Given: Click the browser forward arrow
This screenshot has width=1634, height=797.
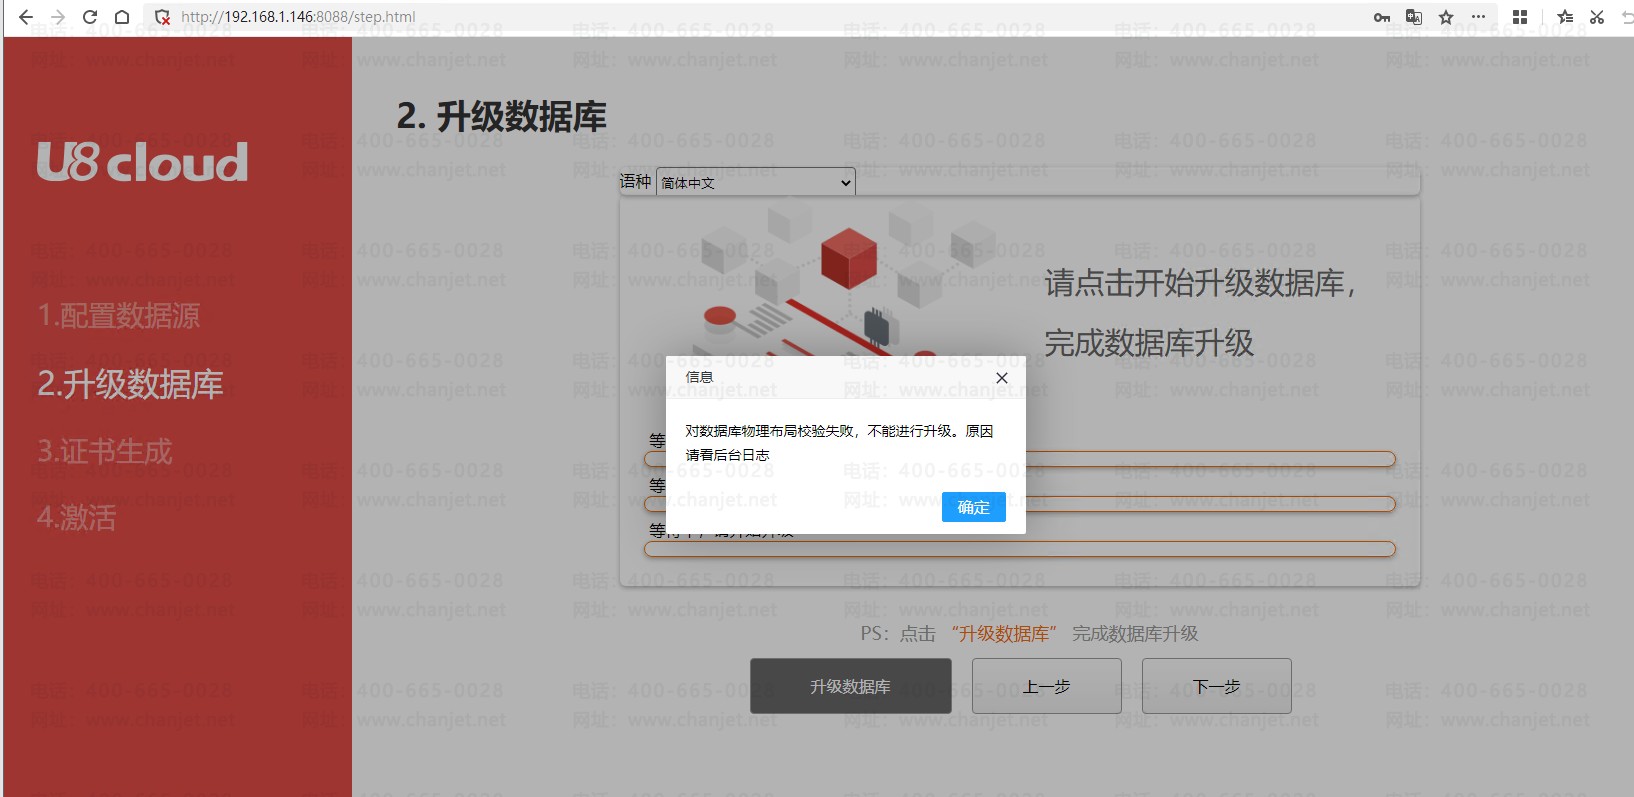Looking at the screenshot, I should click(x=58, y=17).
